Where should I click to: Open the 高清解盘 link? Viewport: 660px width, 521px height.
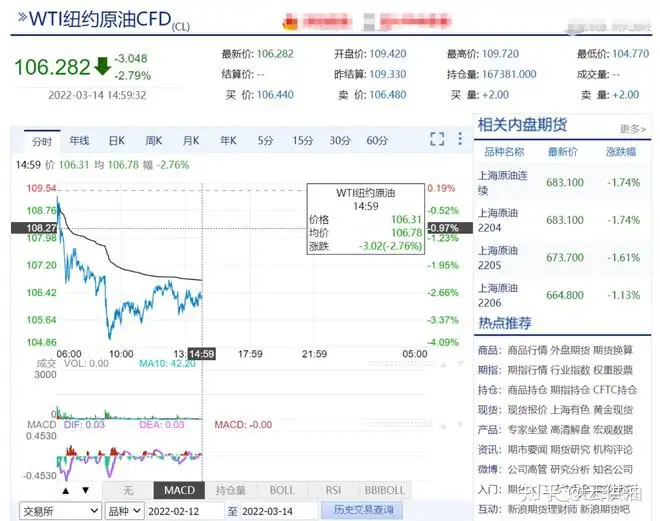click(570, 430)
